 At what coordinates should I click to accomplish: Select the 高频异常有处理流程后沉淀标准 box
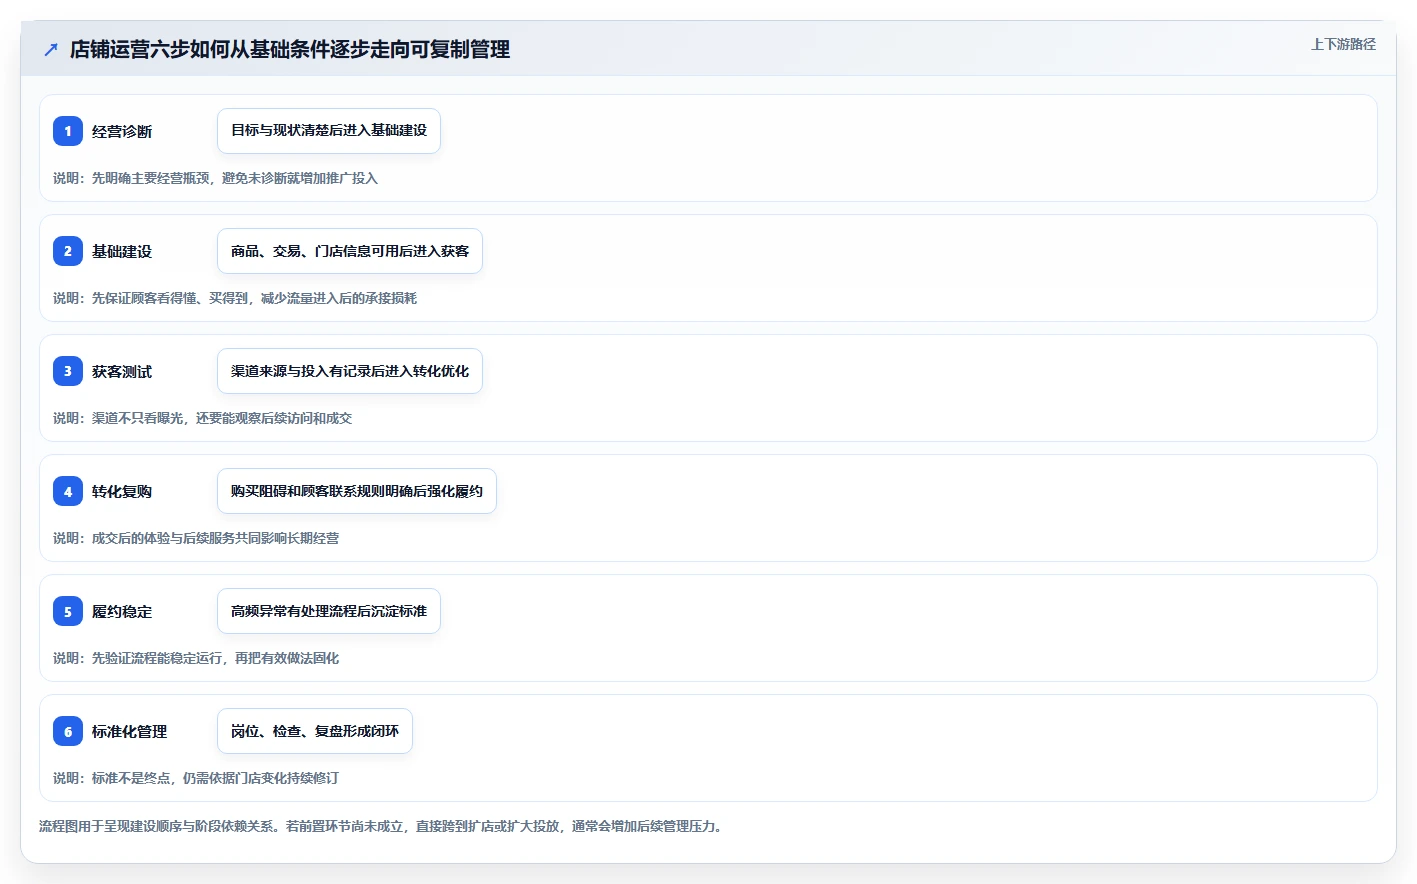coord(329,611)
